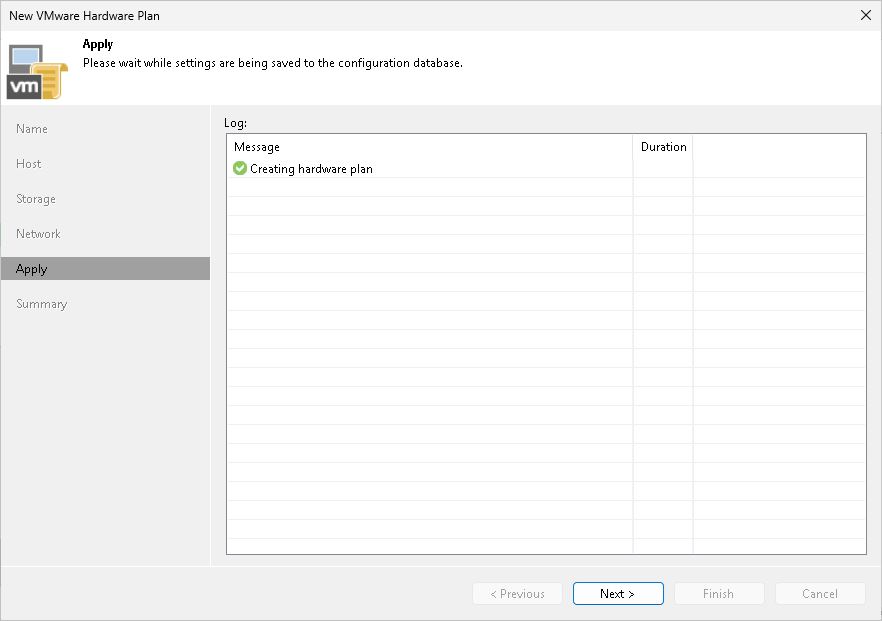The height and width of the screenshot is (621, 882).
Task: Open the Network step
Action: click(38, 234)
